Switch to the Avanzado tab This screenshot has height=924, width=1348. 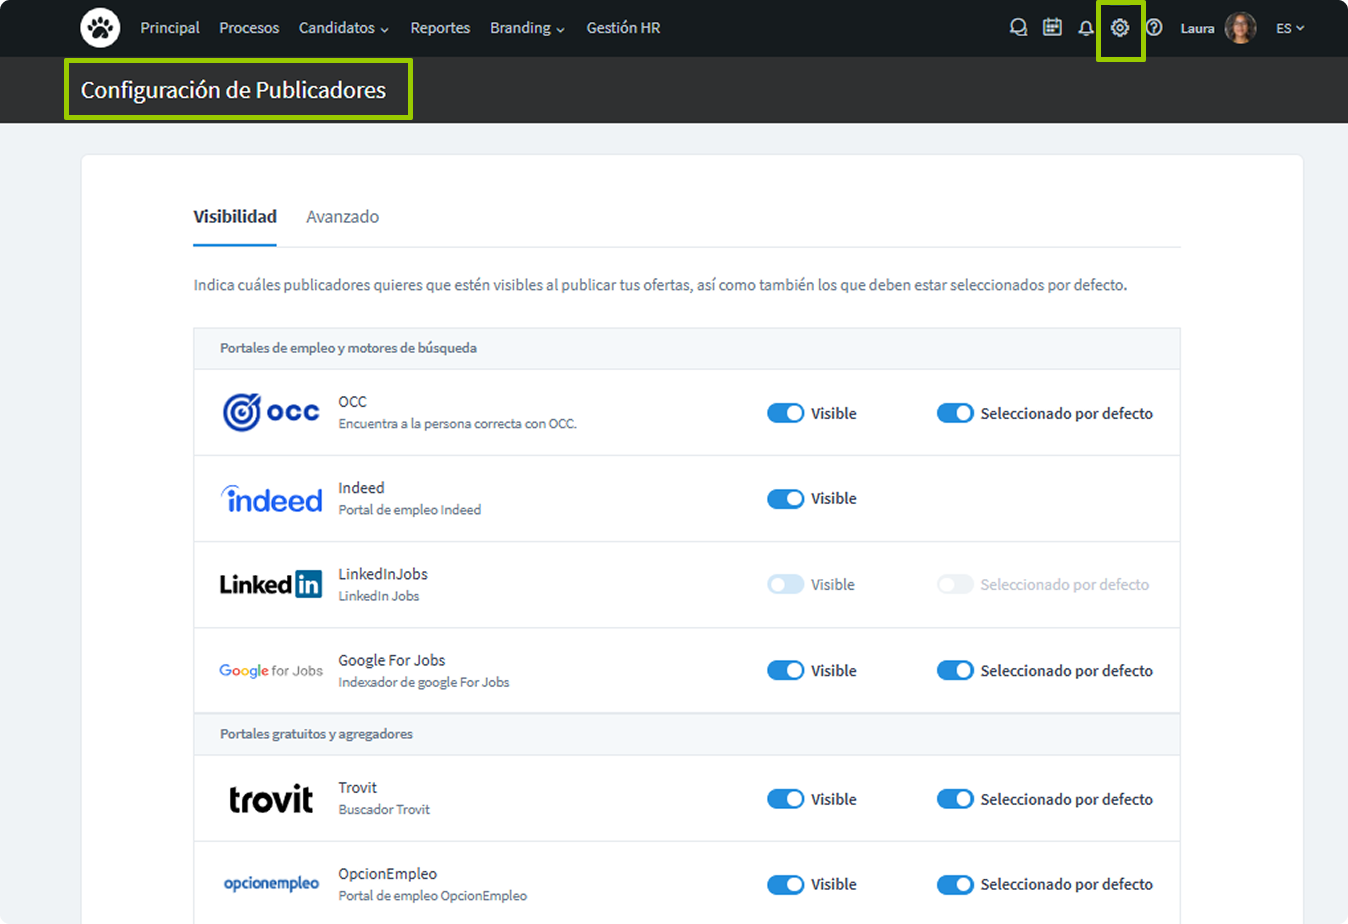(x=342, y=217)
